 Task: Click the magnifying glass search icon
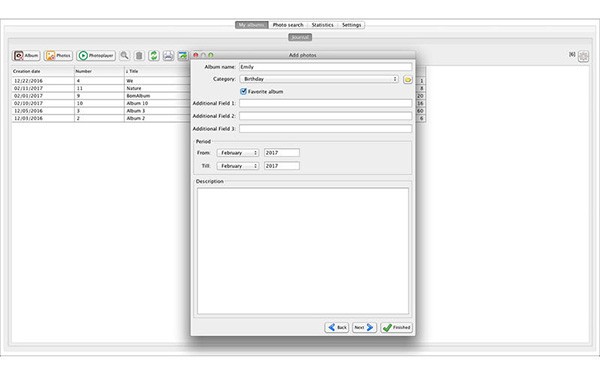124,55
